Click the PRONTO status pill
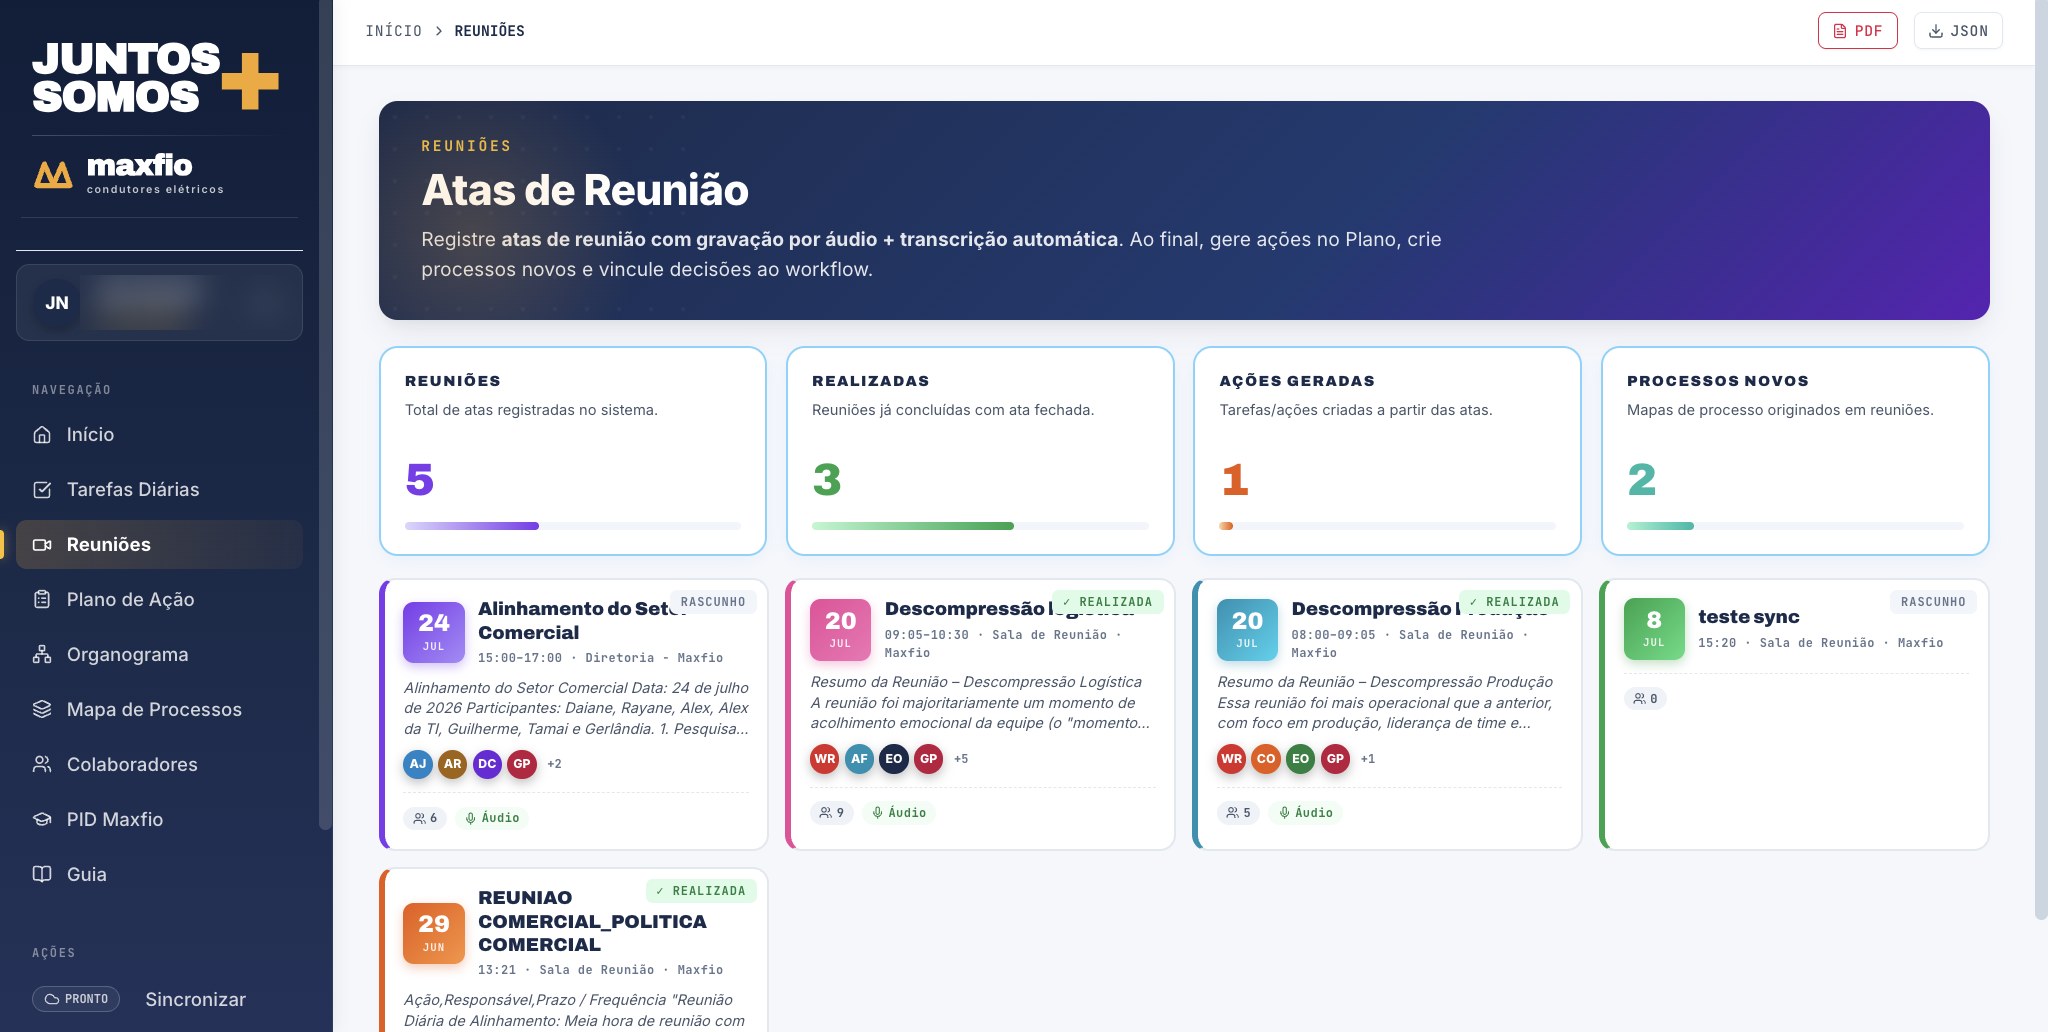Viewport: 2048px width, 1032px height. point(76,999)
